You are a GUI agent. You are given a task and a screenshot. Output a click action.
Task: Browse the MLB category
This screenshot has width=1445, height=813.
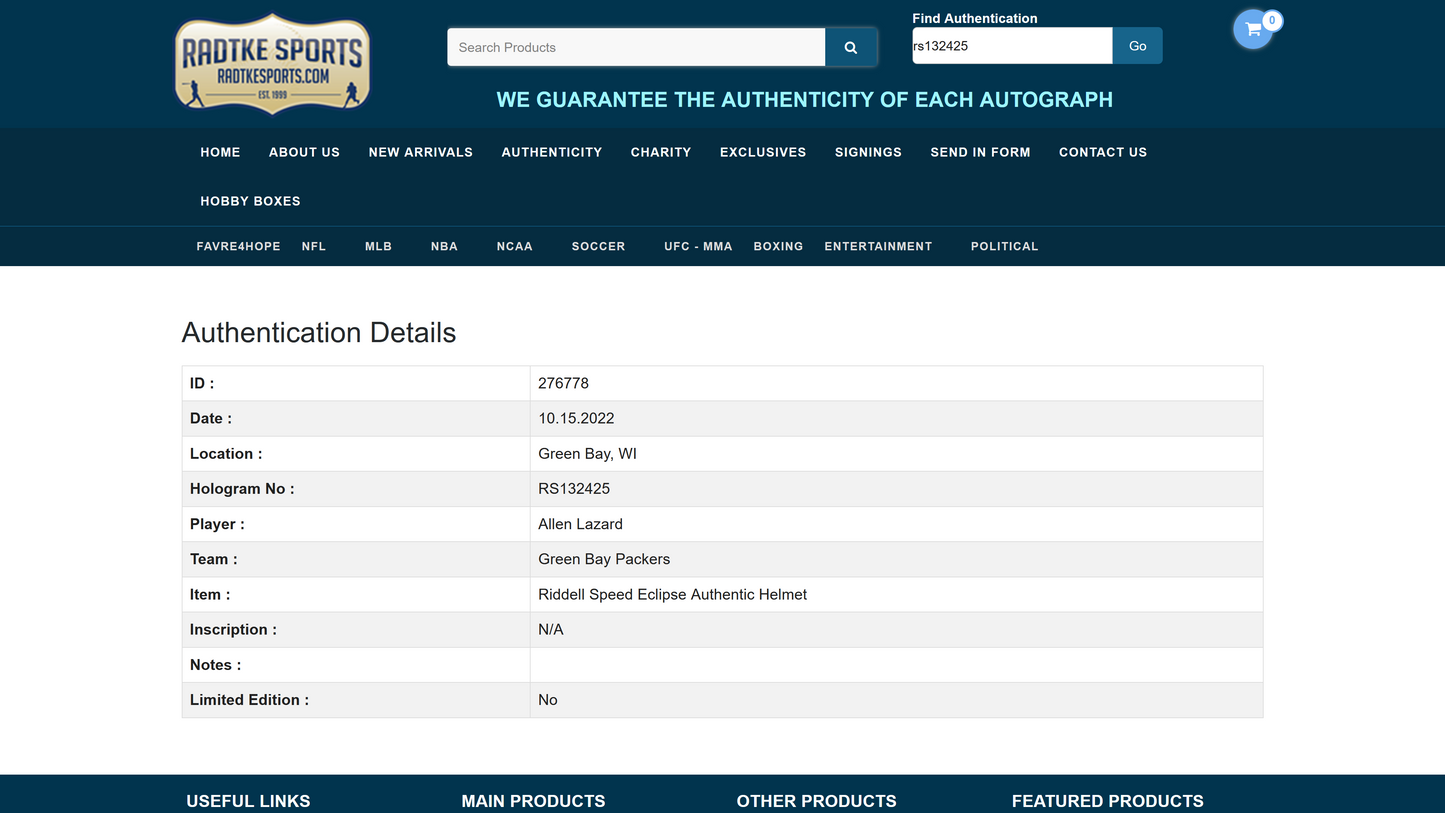tap(378, 246)
